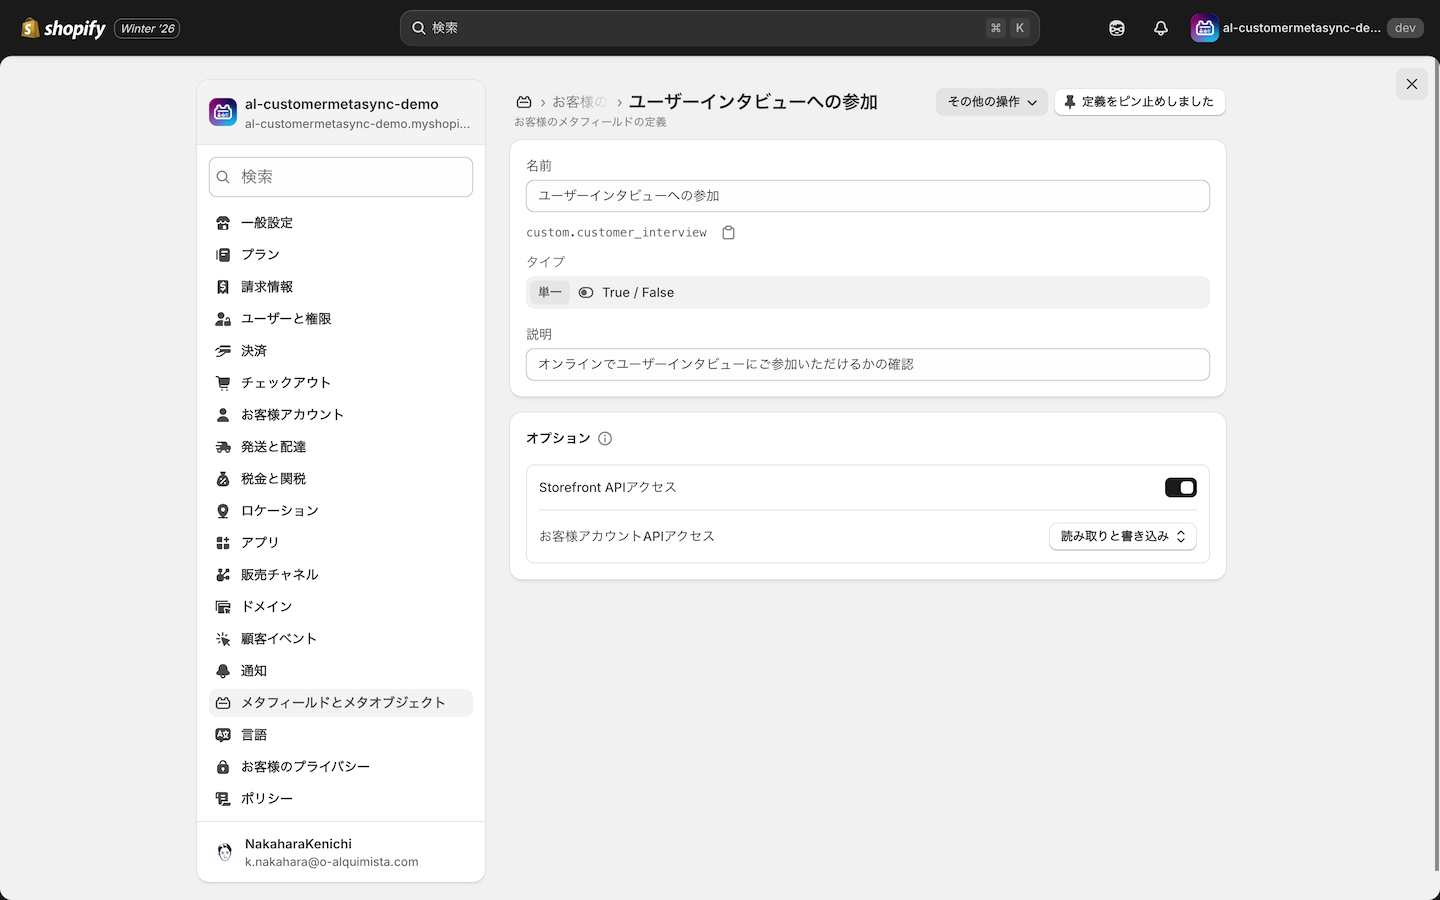
Task: Copy the custom.customer_interview key to clipboard
Action: [729, 233]
